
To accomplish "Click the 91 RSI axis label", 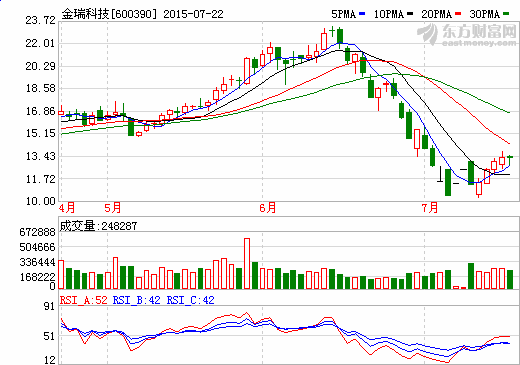I will point(49,306).
